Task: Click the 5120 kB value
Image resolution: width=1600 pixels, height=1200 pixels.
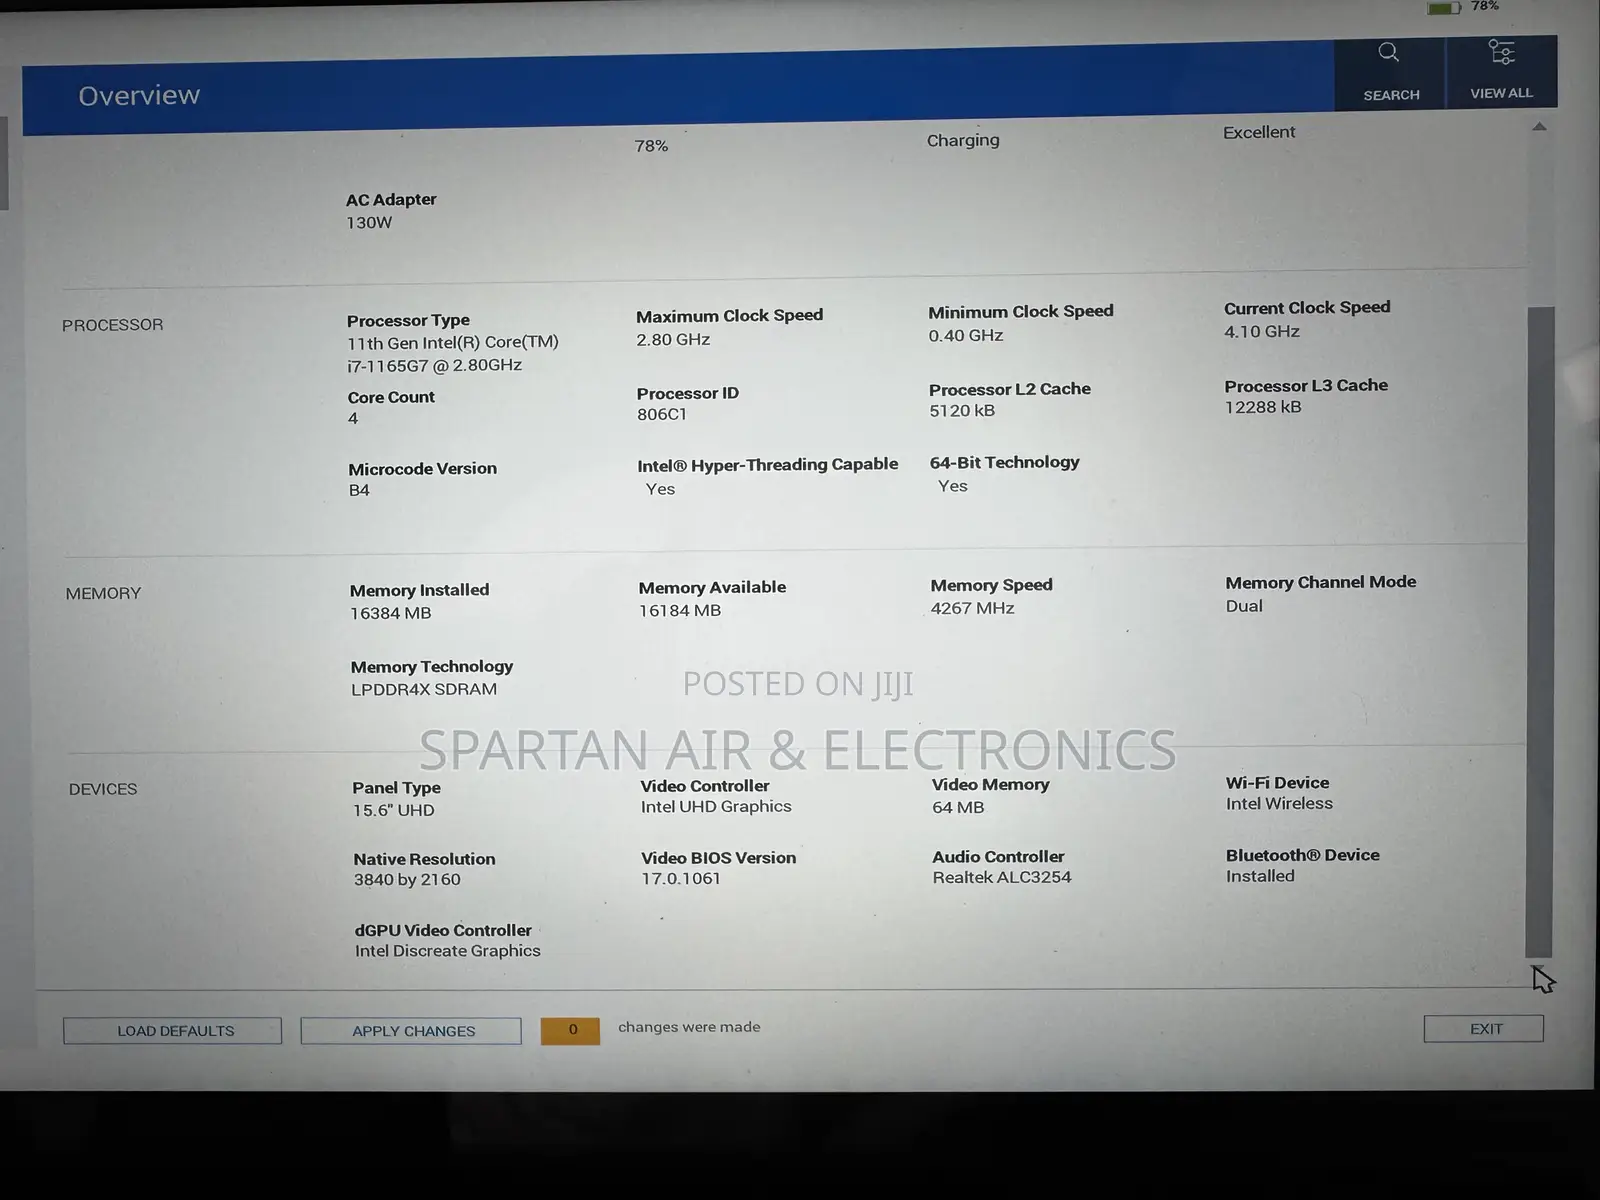Action: [962, 411]
